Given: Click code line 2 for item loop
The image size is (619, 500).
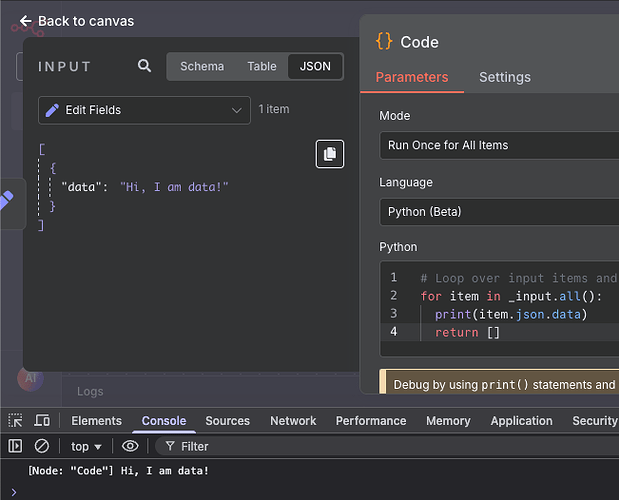Looking at the screenshot, I should (511, 296).
